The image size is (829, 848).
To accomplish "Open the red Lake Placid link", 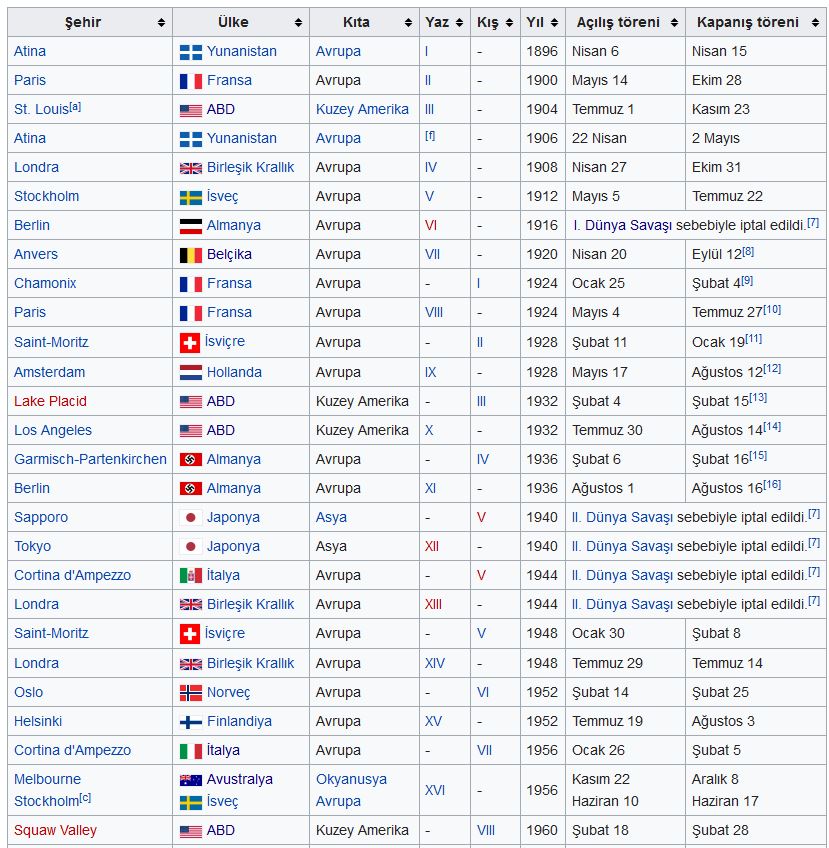I will pyautogui.click(x=50, y=401).
